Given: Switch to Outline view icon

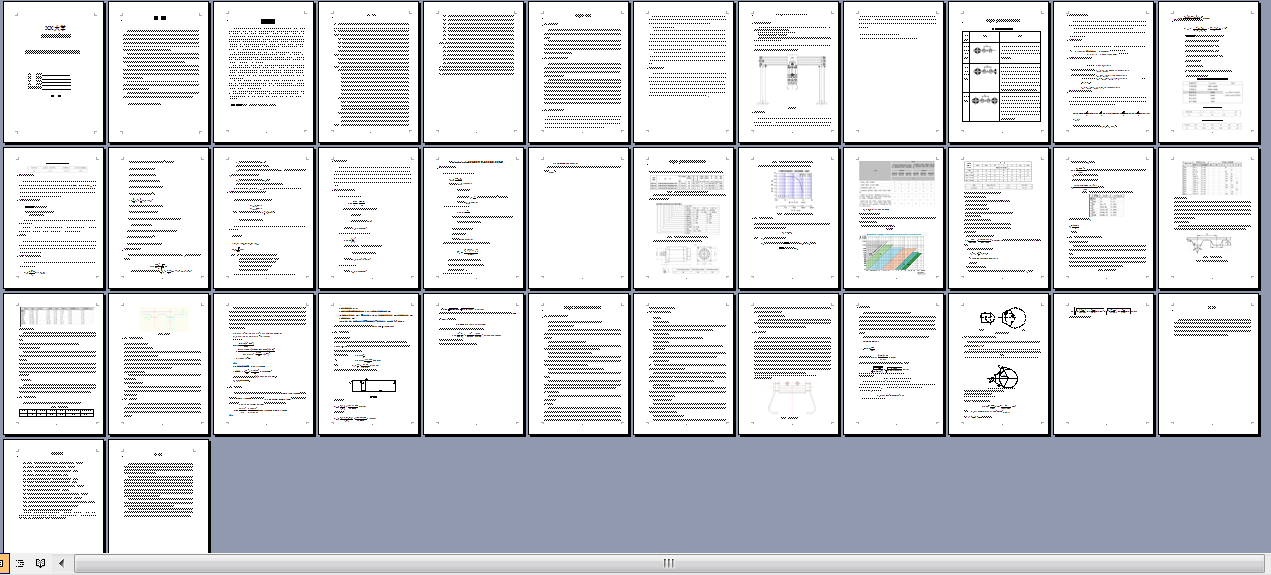Looking at the screenshot, I should coord(20,563).
